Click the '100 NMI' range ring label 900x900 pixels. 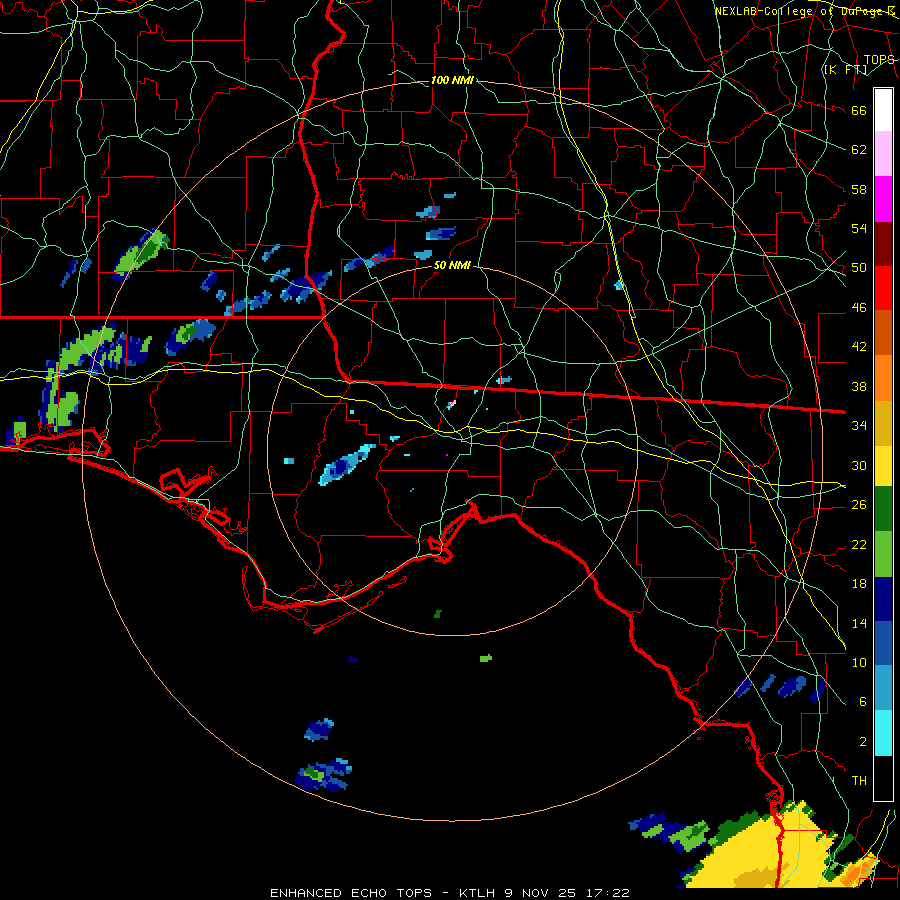(452, 80)
